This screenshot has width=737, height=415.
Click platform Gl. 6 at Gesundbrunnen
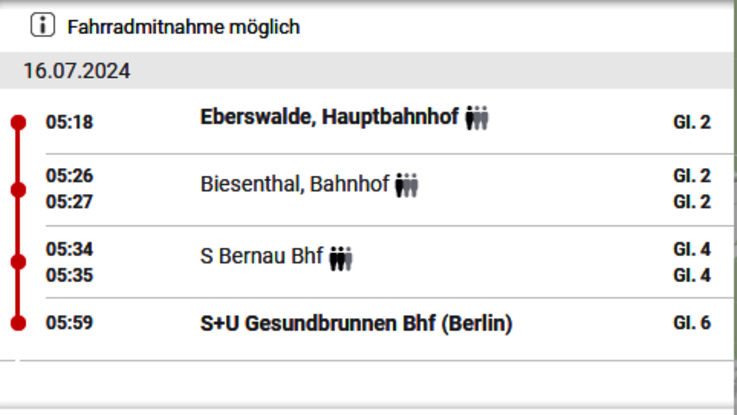click(x=692, y=323)
